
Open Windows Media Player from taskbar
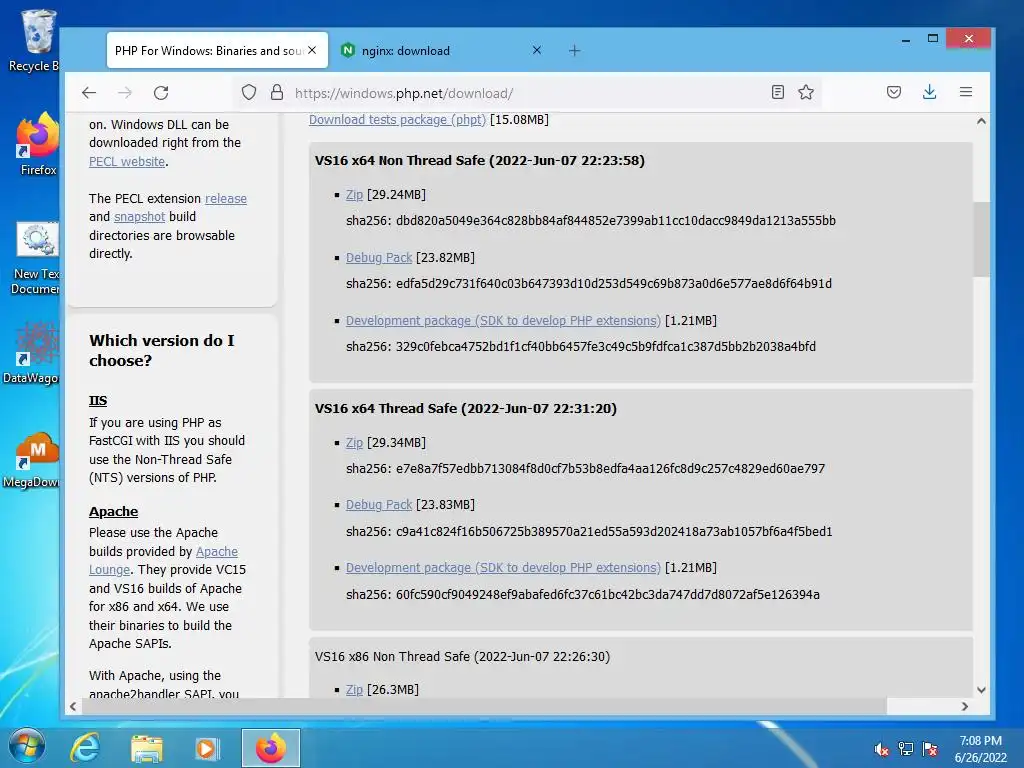[207, 748]
